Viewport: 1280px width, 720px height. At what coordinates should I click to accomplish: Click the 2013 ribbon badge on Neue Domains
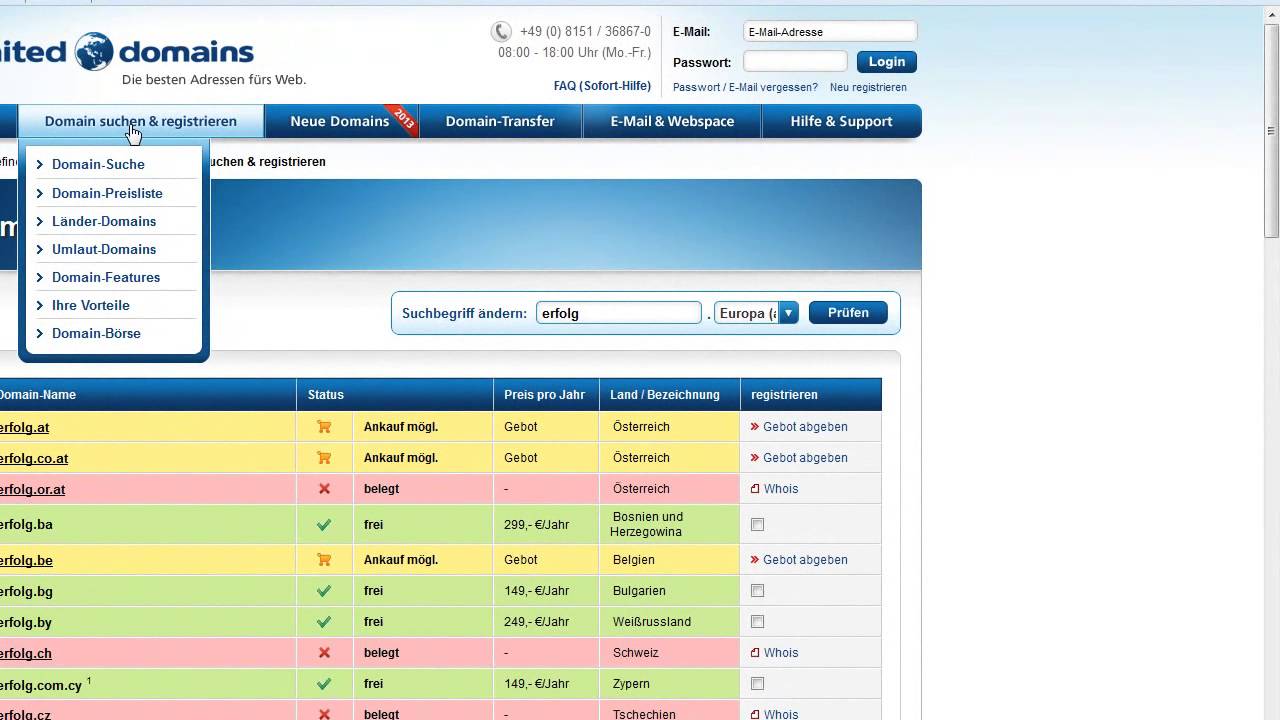click(x=403, y=118)
